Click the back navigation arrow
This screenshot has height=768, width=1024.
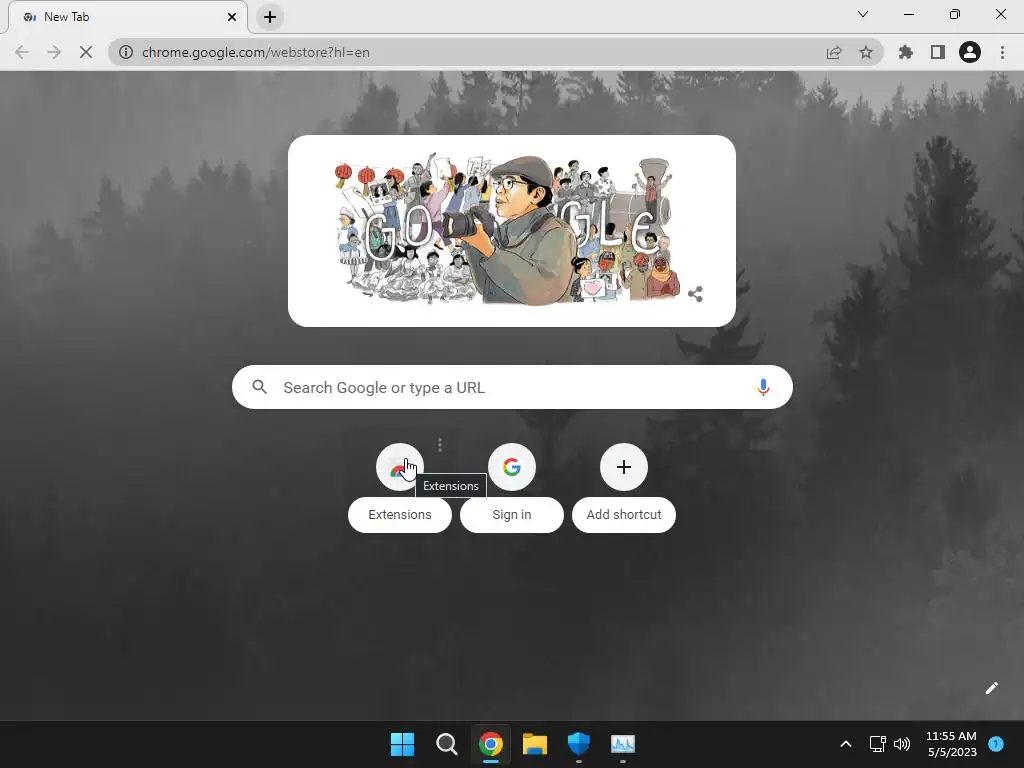[22, 52]
